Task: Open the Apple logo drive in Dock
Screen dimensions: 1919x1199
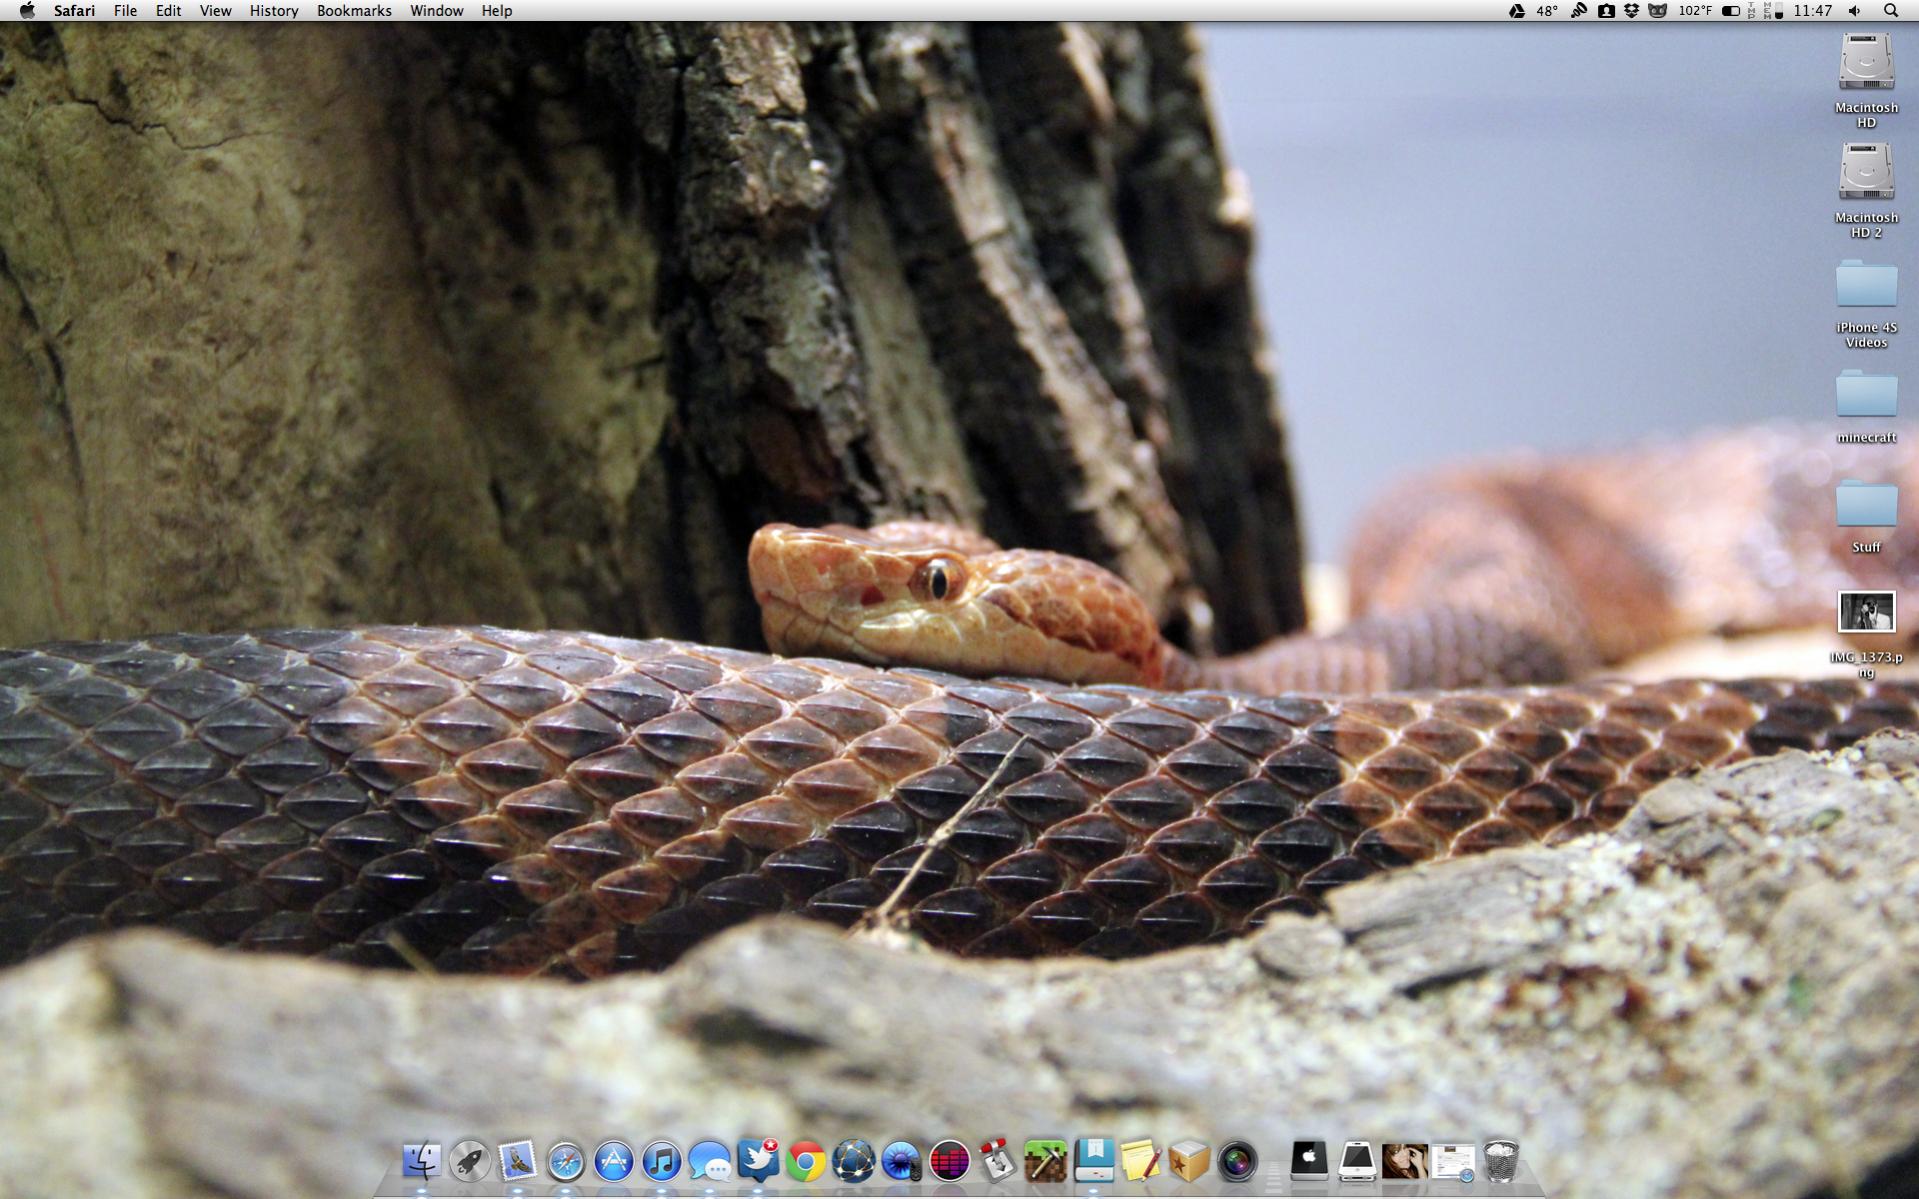Action: coord(1308,1160)
